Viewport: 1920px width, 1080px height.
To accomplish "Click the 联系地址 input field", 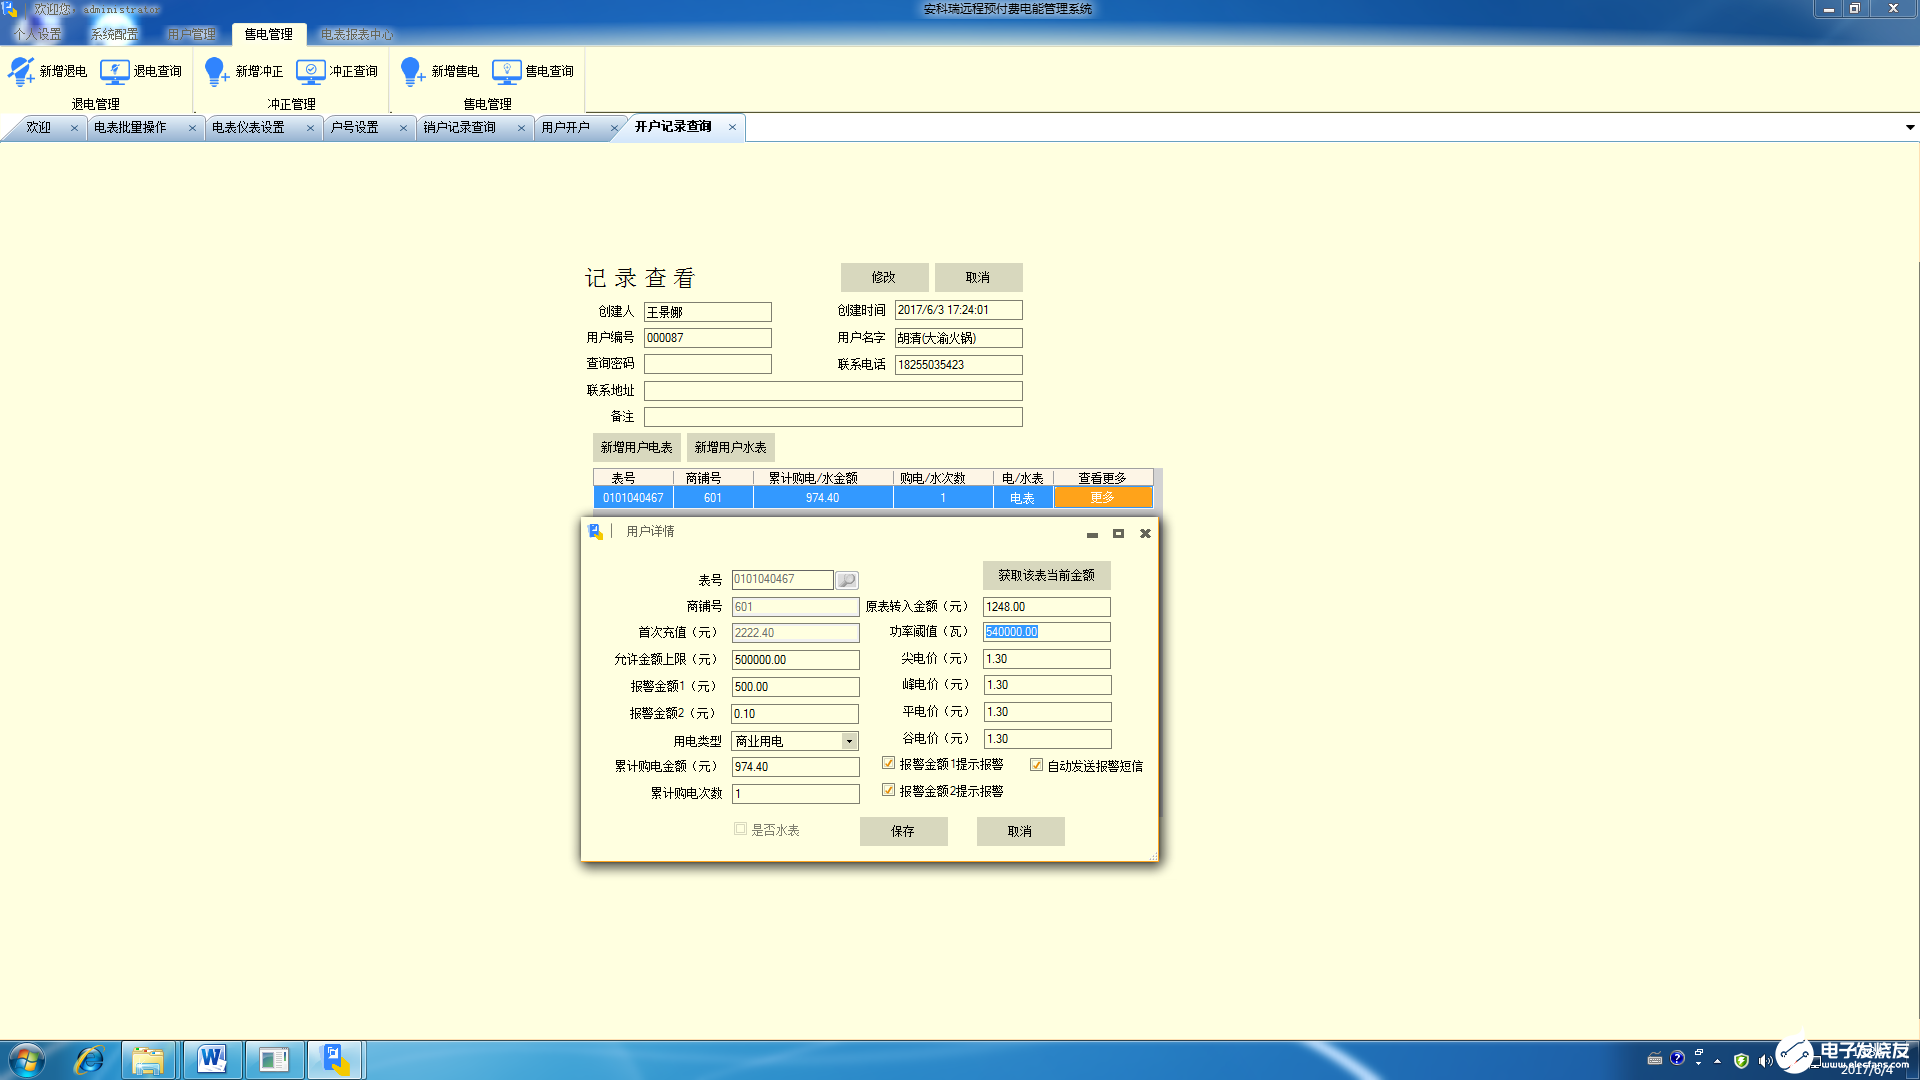I will coord(833,391).
